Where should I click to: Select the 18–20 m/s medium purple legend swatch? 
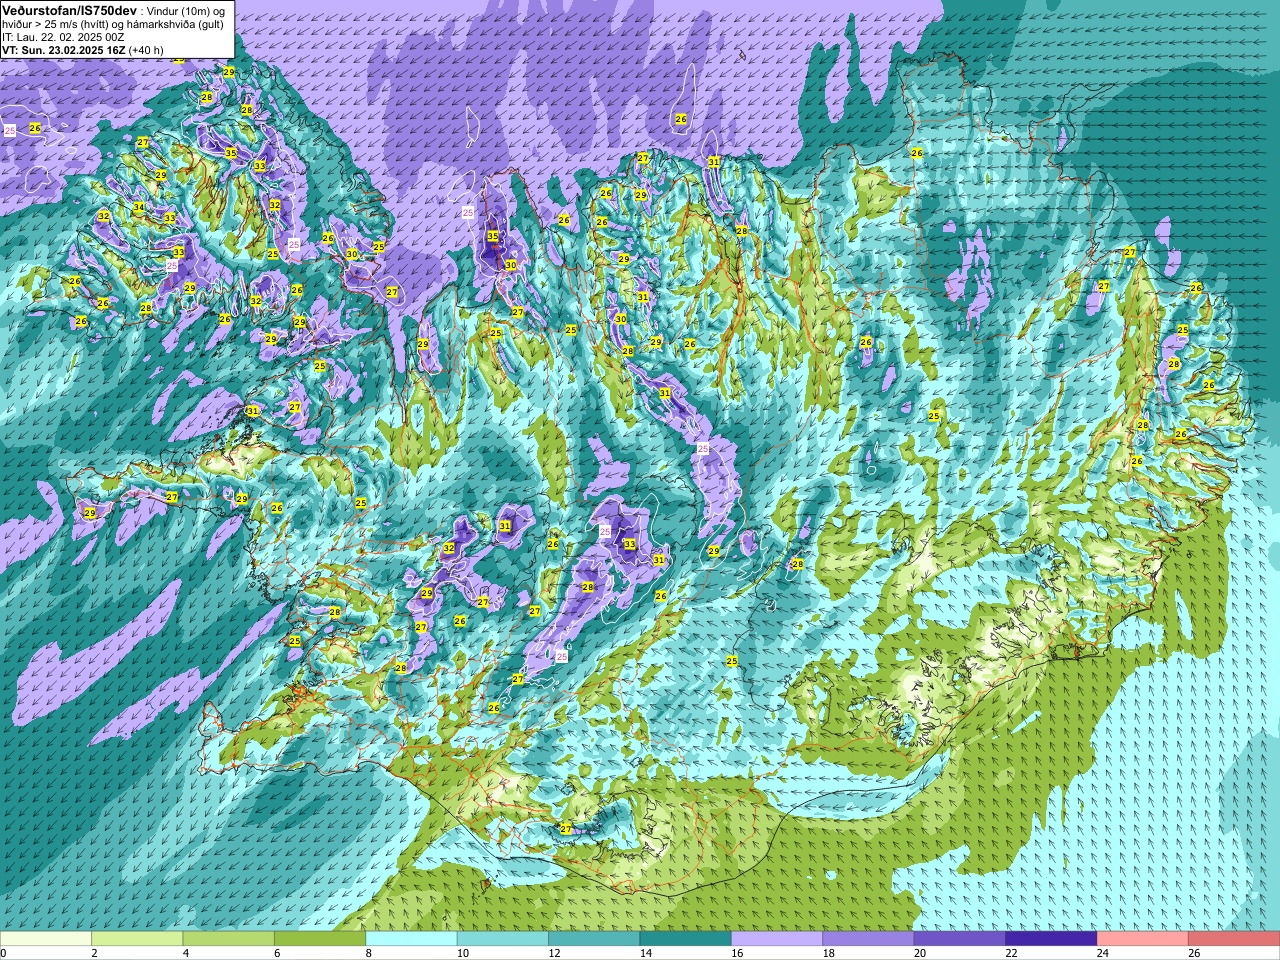pyautogui.click(x=868, y=939)
